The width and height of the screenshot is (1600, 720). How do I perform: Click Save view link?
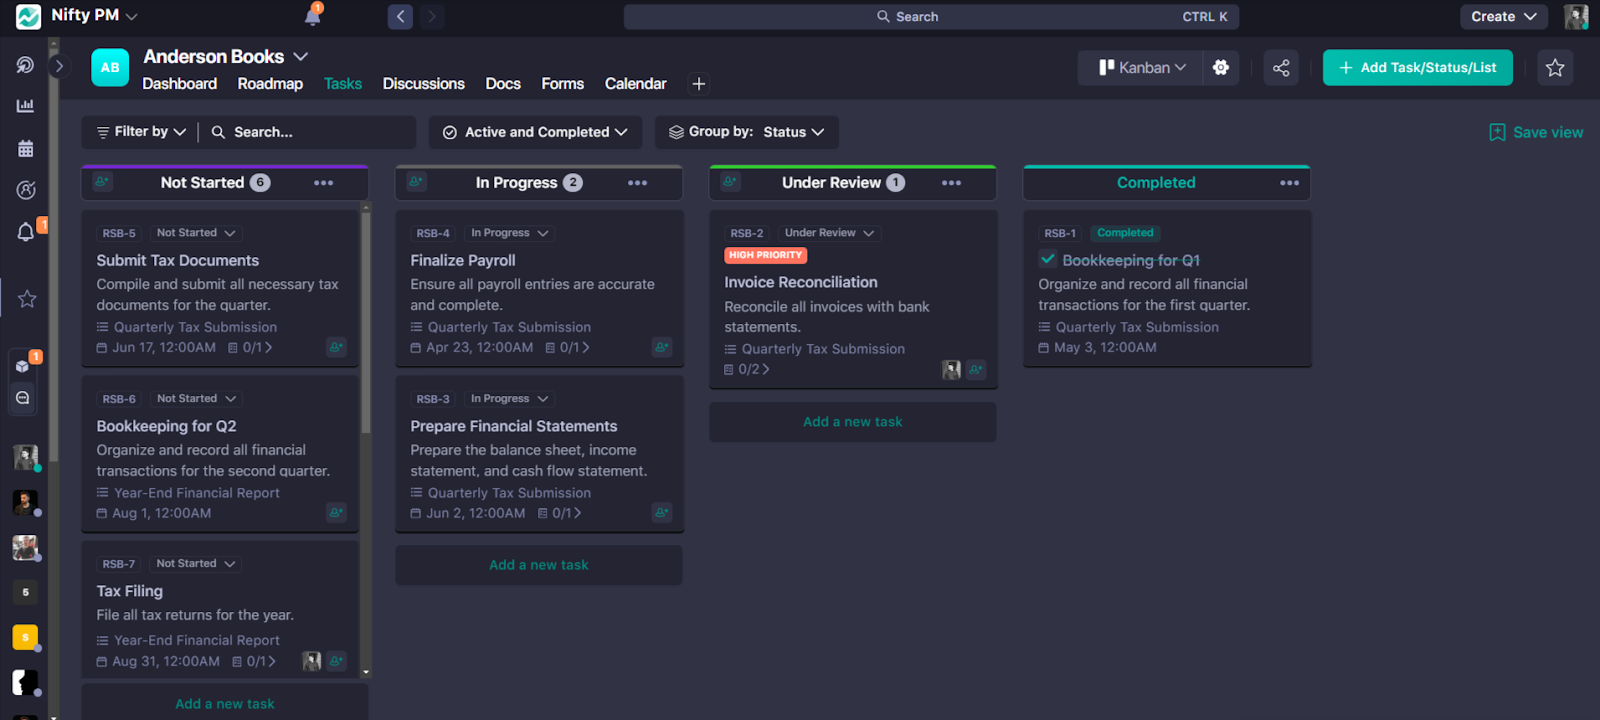(x=1536, y=132)
